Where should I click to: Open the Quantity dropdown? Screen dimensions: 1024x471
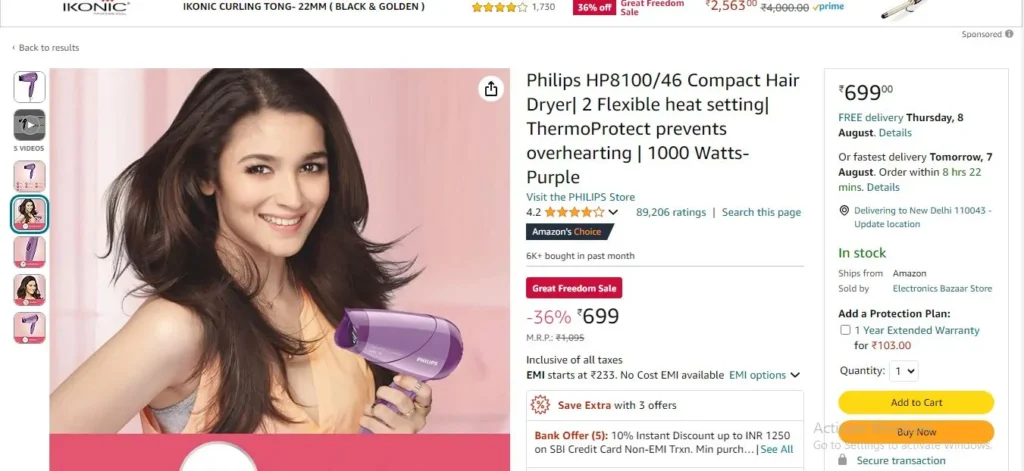[904, 371]
